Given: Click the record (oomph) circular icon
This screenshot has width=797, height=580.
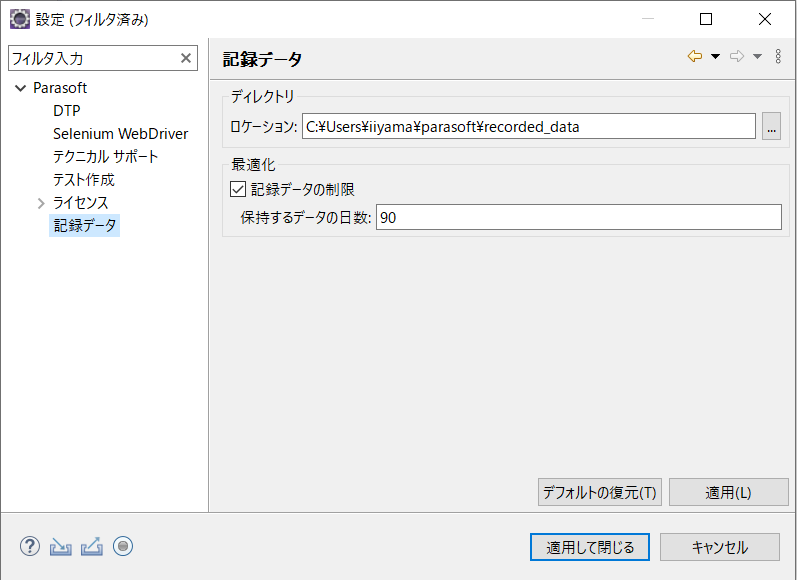Looking at the screenshot, I should (x=123, y=546).
